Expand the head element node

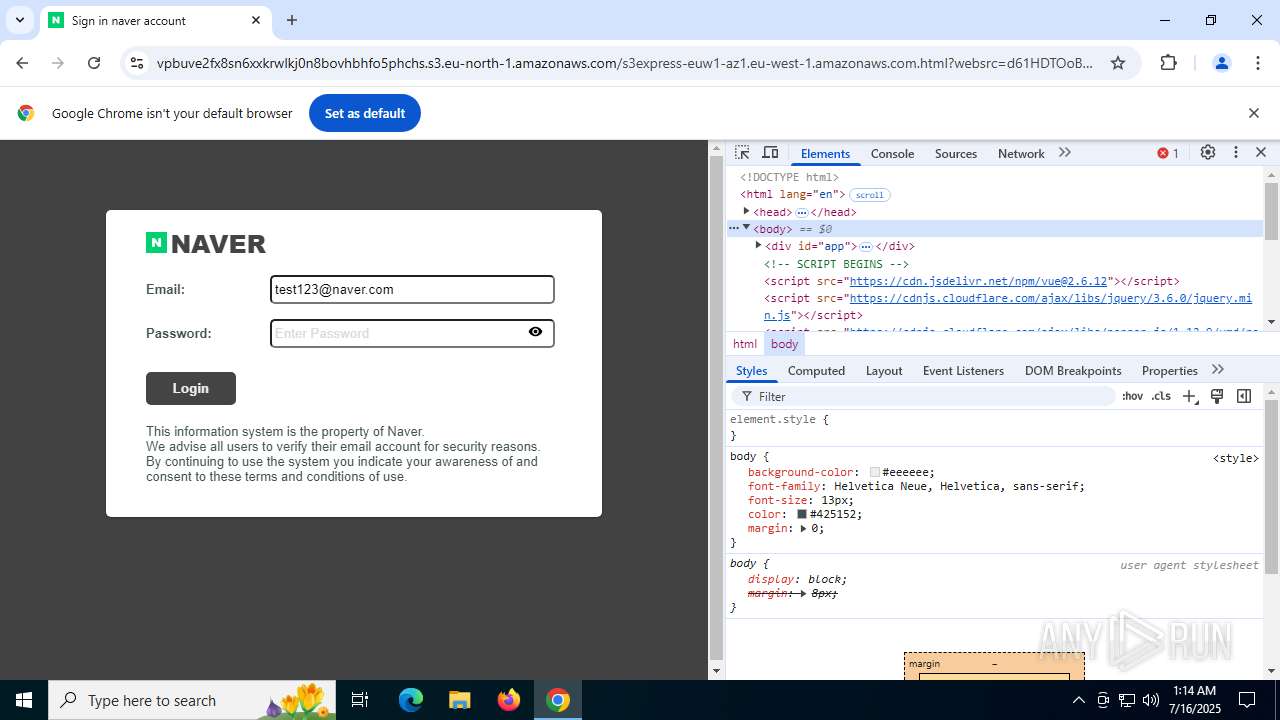(x=746, y=212)
